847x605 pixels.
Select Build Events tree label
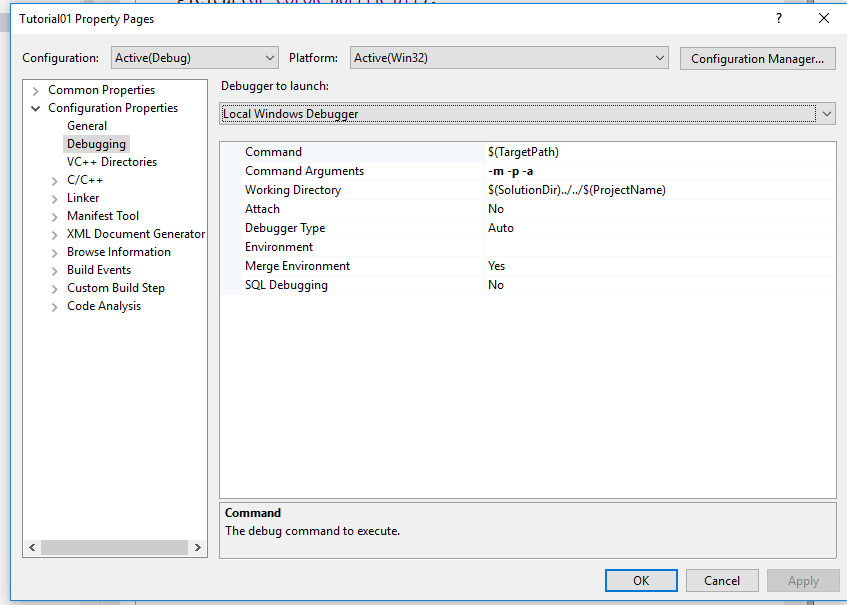coord(99,270)
